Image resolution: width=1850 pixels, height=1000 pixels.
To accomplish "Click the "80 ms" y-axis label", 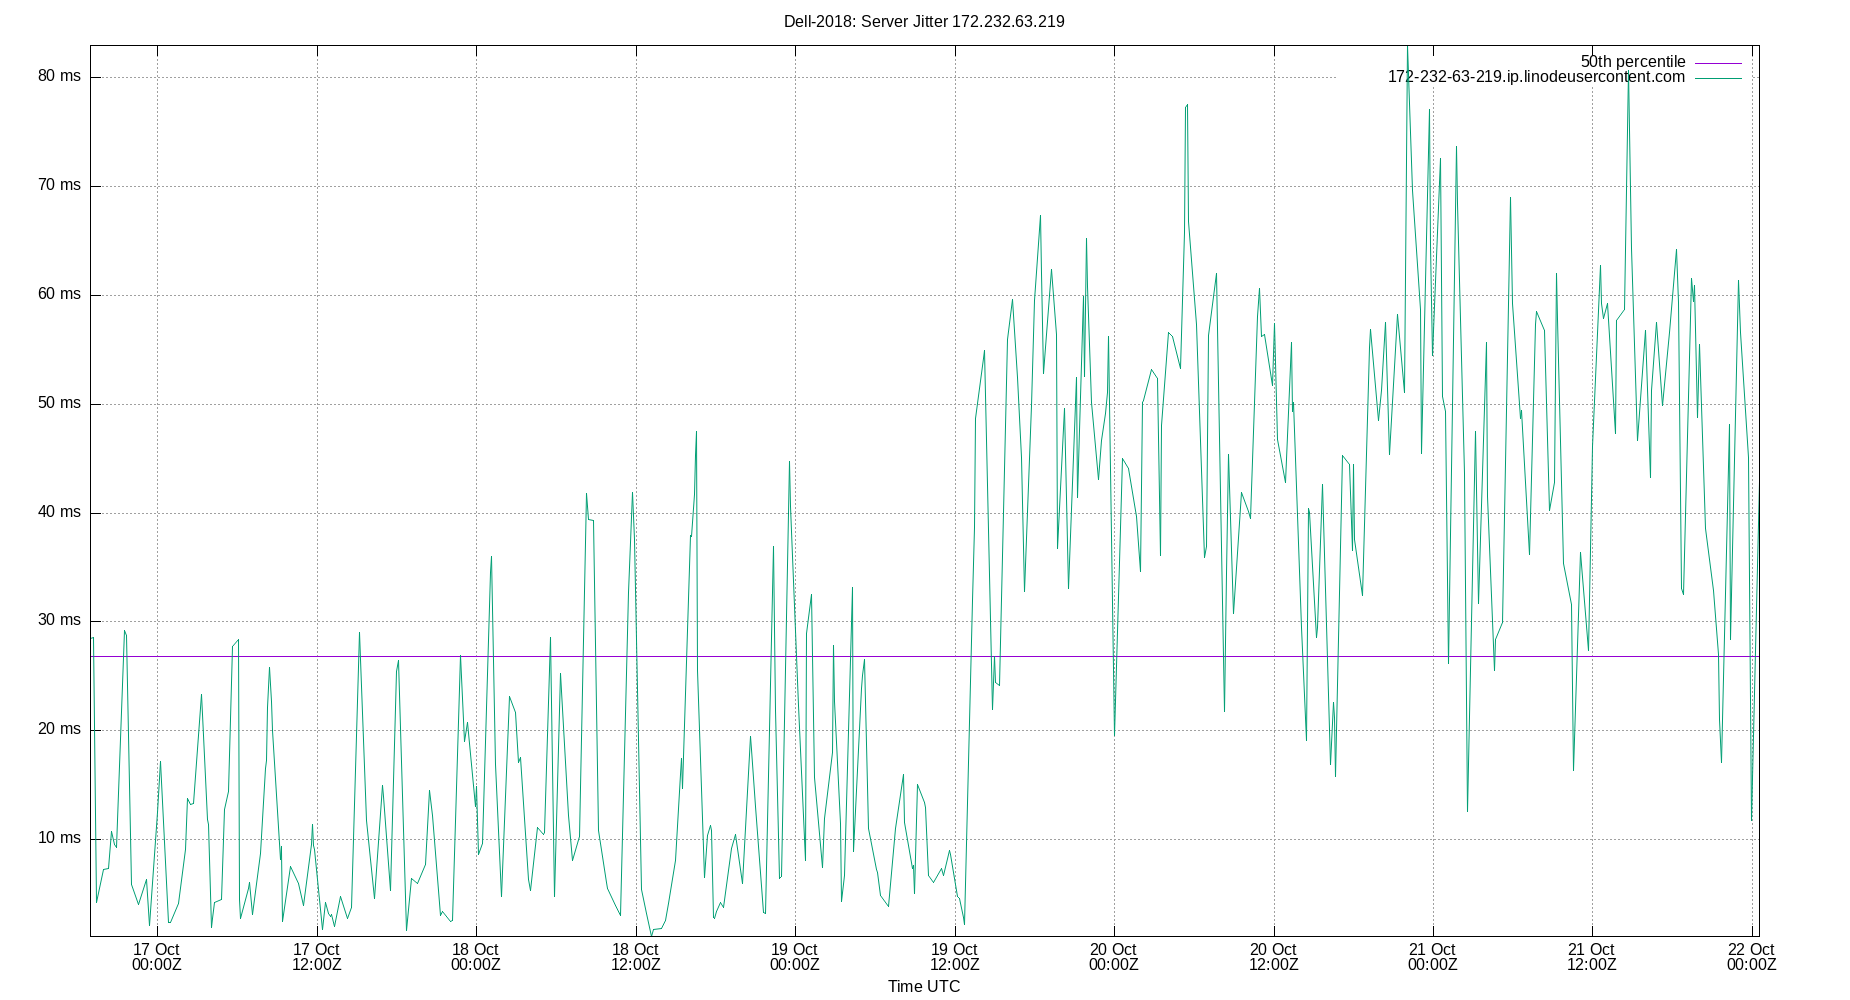I will point(60,76).
